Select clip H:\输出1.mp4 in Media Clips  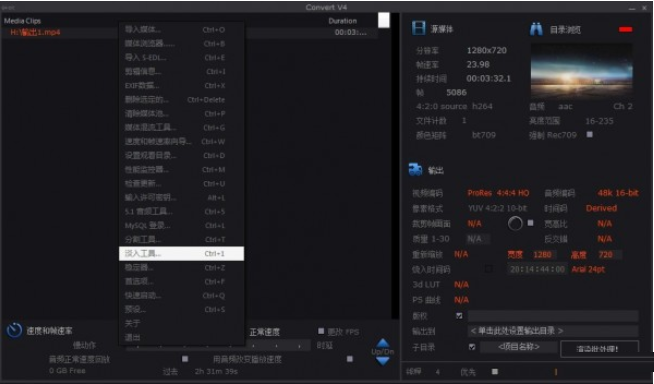click(x=35, y=32)
